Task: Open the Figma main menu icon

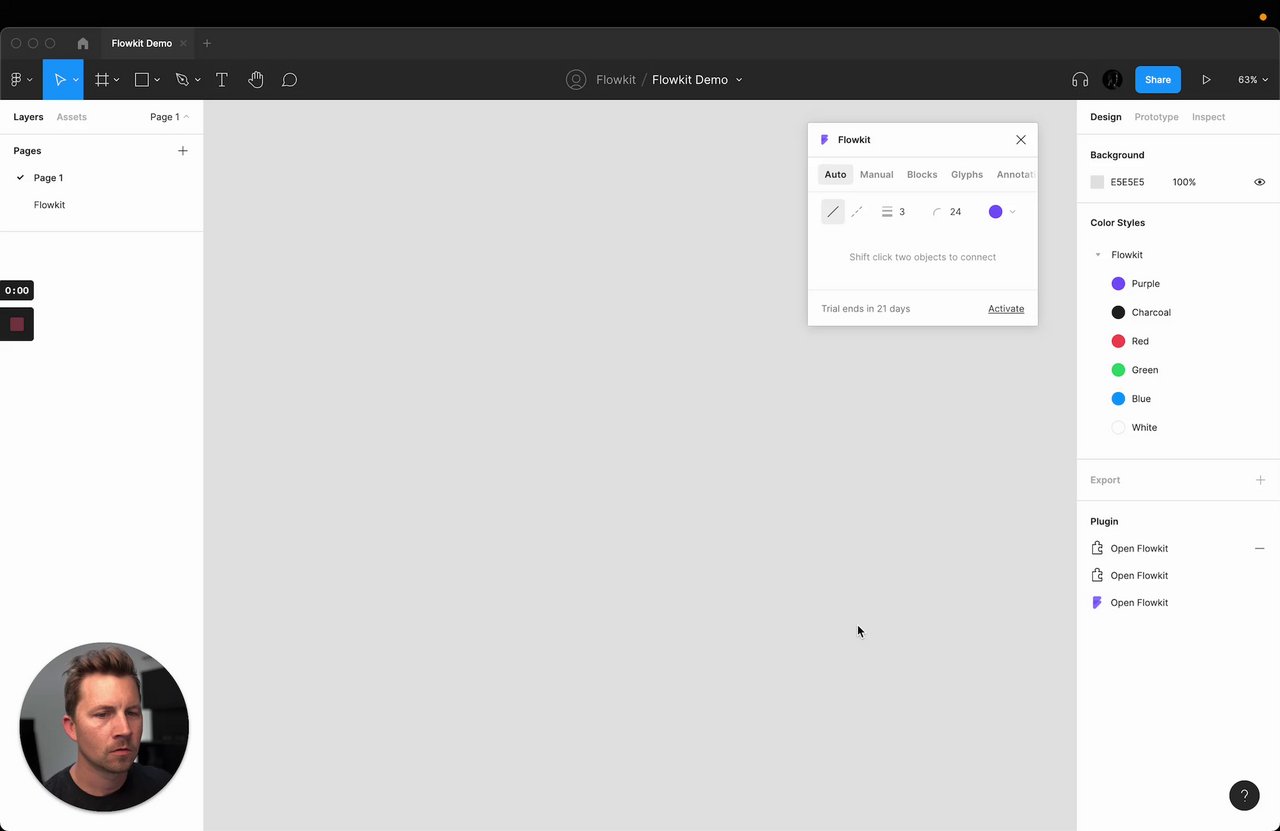Action: click(16, 80)
